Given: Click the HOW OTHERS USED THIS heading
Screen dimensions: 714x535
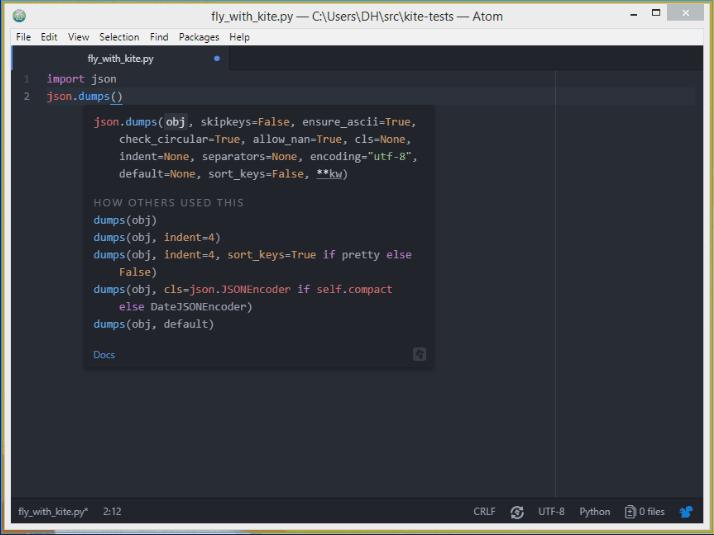Looking at the screenshot, I should tap(168, 203).
